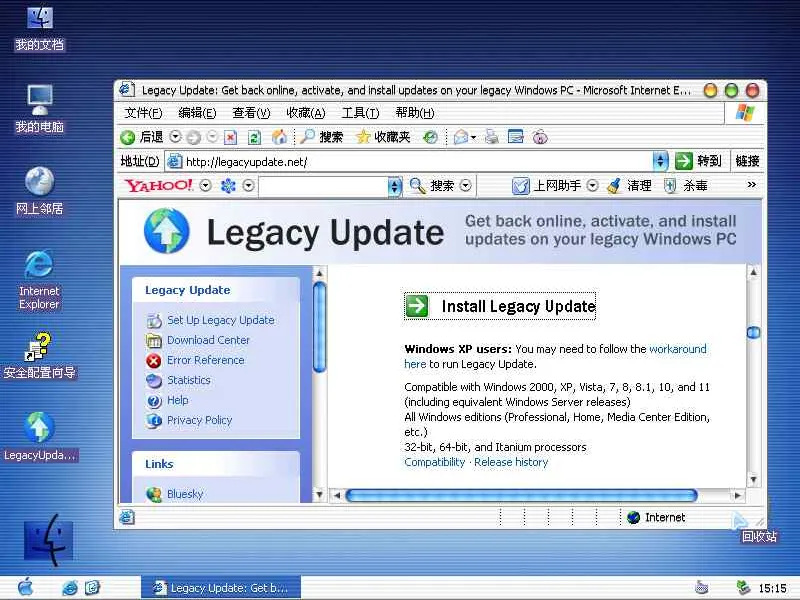Screen dimensions: 800x600
Task: Open Yahoo search box history dropdown
Action: [394, 186]
